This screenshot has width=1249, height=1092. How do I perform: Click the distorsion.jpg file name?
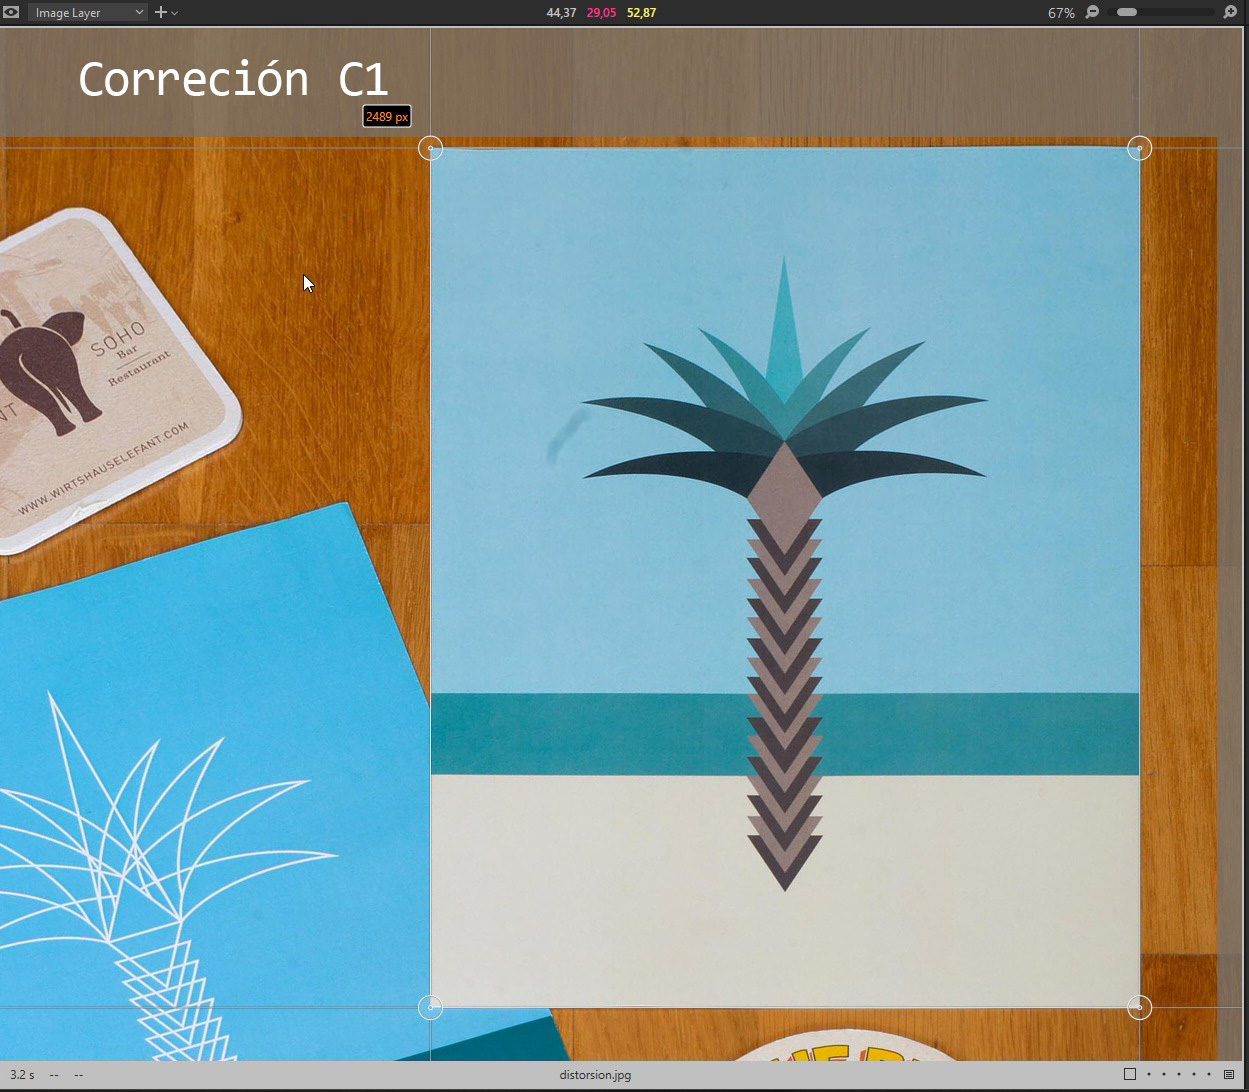595,1075
